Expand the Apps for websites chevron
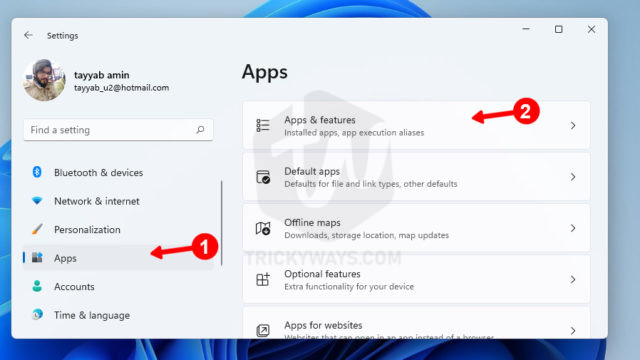Viewport: 640px width, 360px height. [573, 331]
